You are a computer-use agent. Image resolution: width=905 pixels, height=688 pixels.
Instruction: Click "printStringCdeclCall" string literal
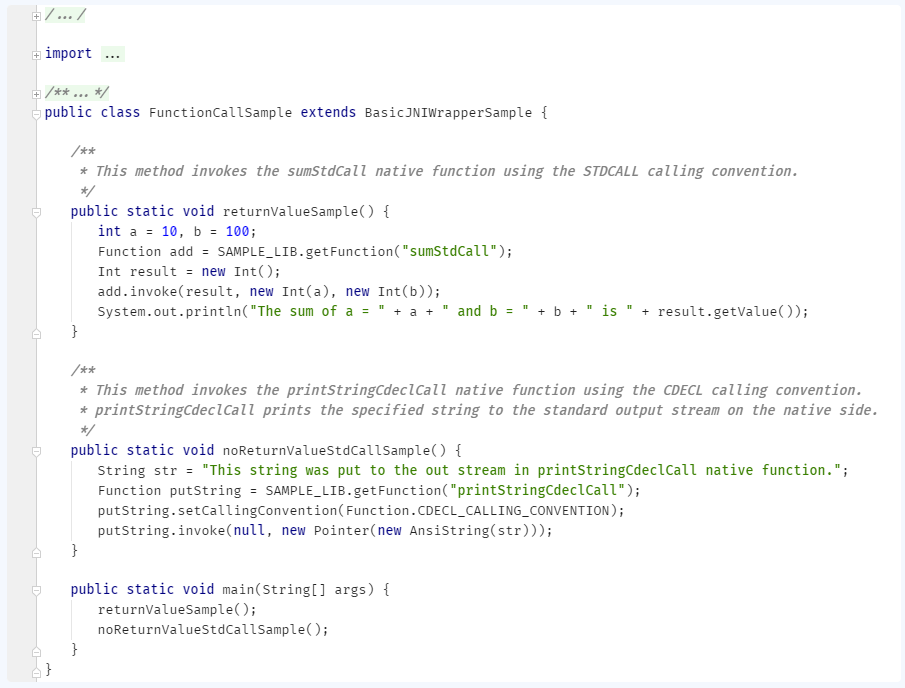537,491
